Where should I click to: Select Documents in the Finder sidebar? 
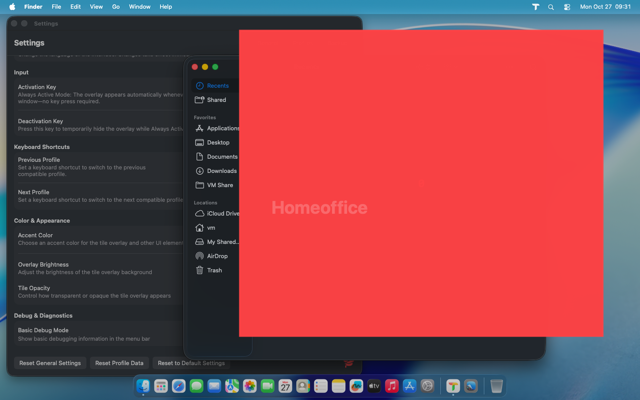[216, 157]
